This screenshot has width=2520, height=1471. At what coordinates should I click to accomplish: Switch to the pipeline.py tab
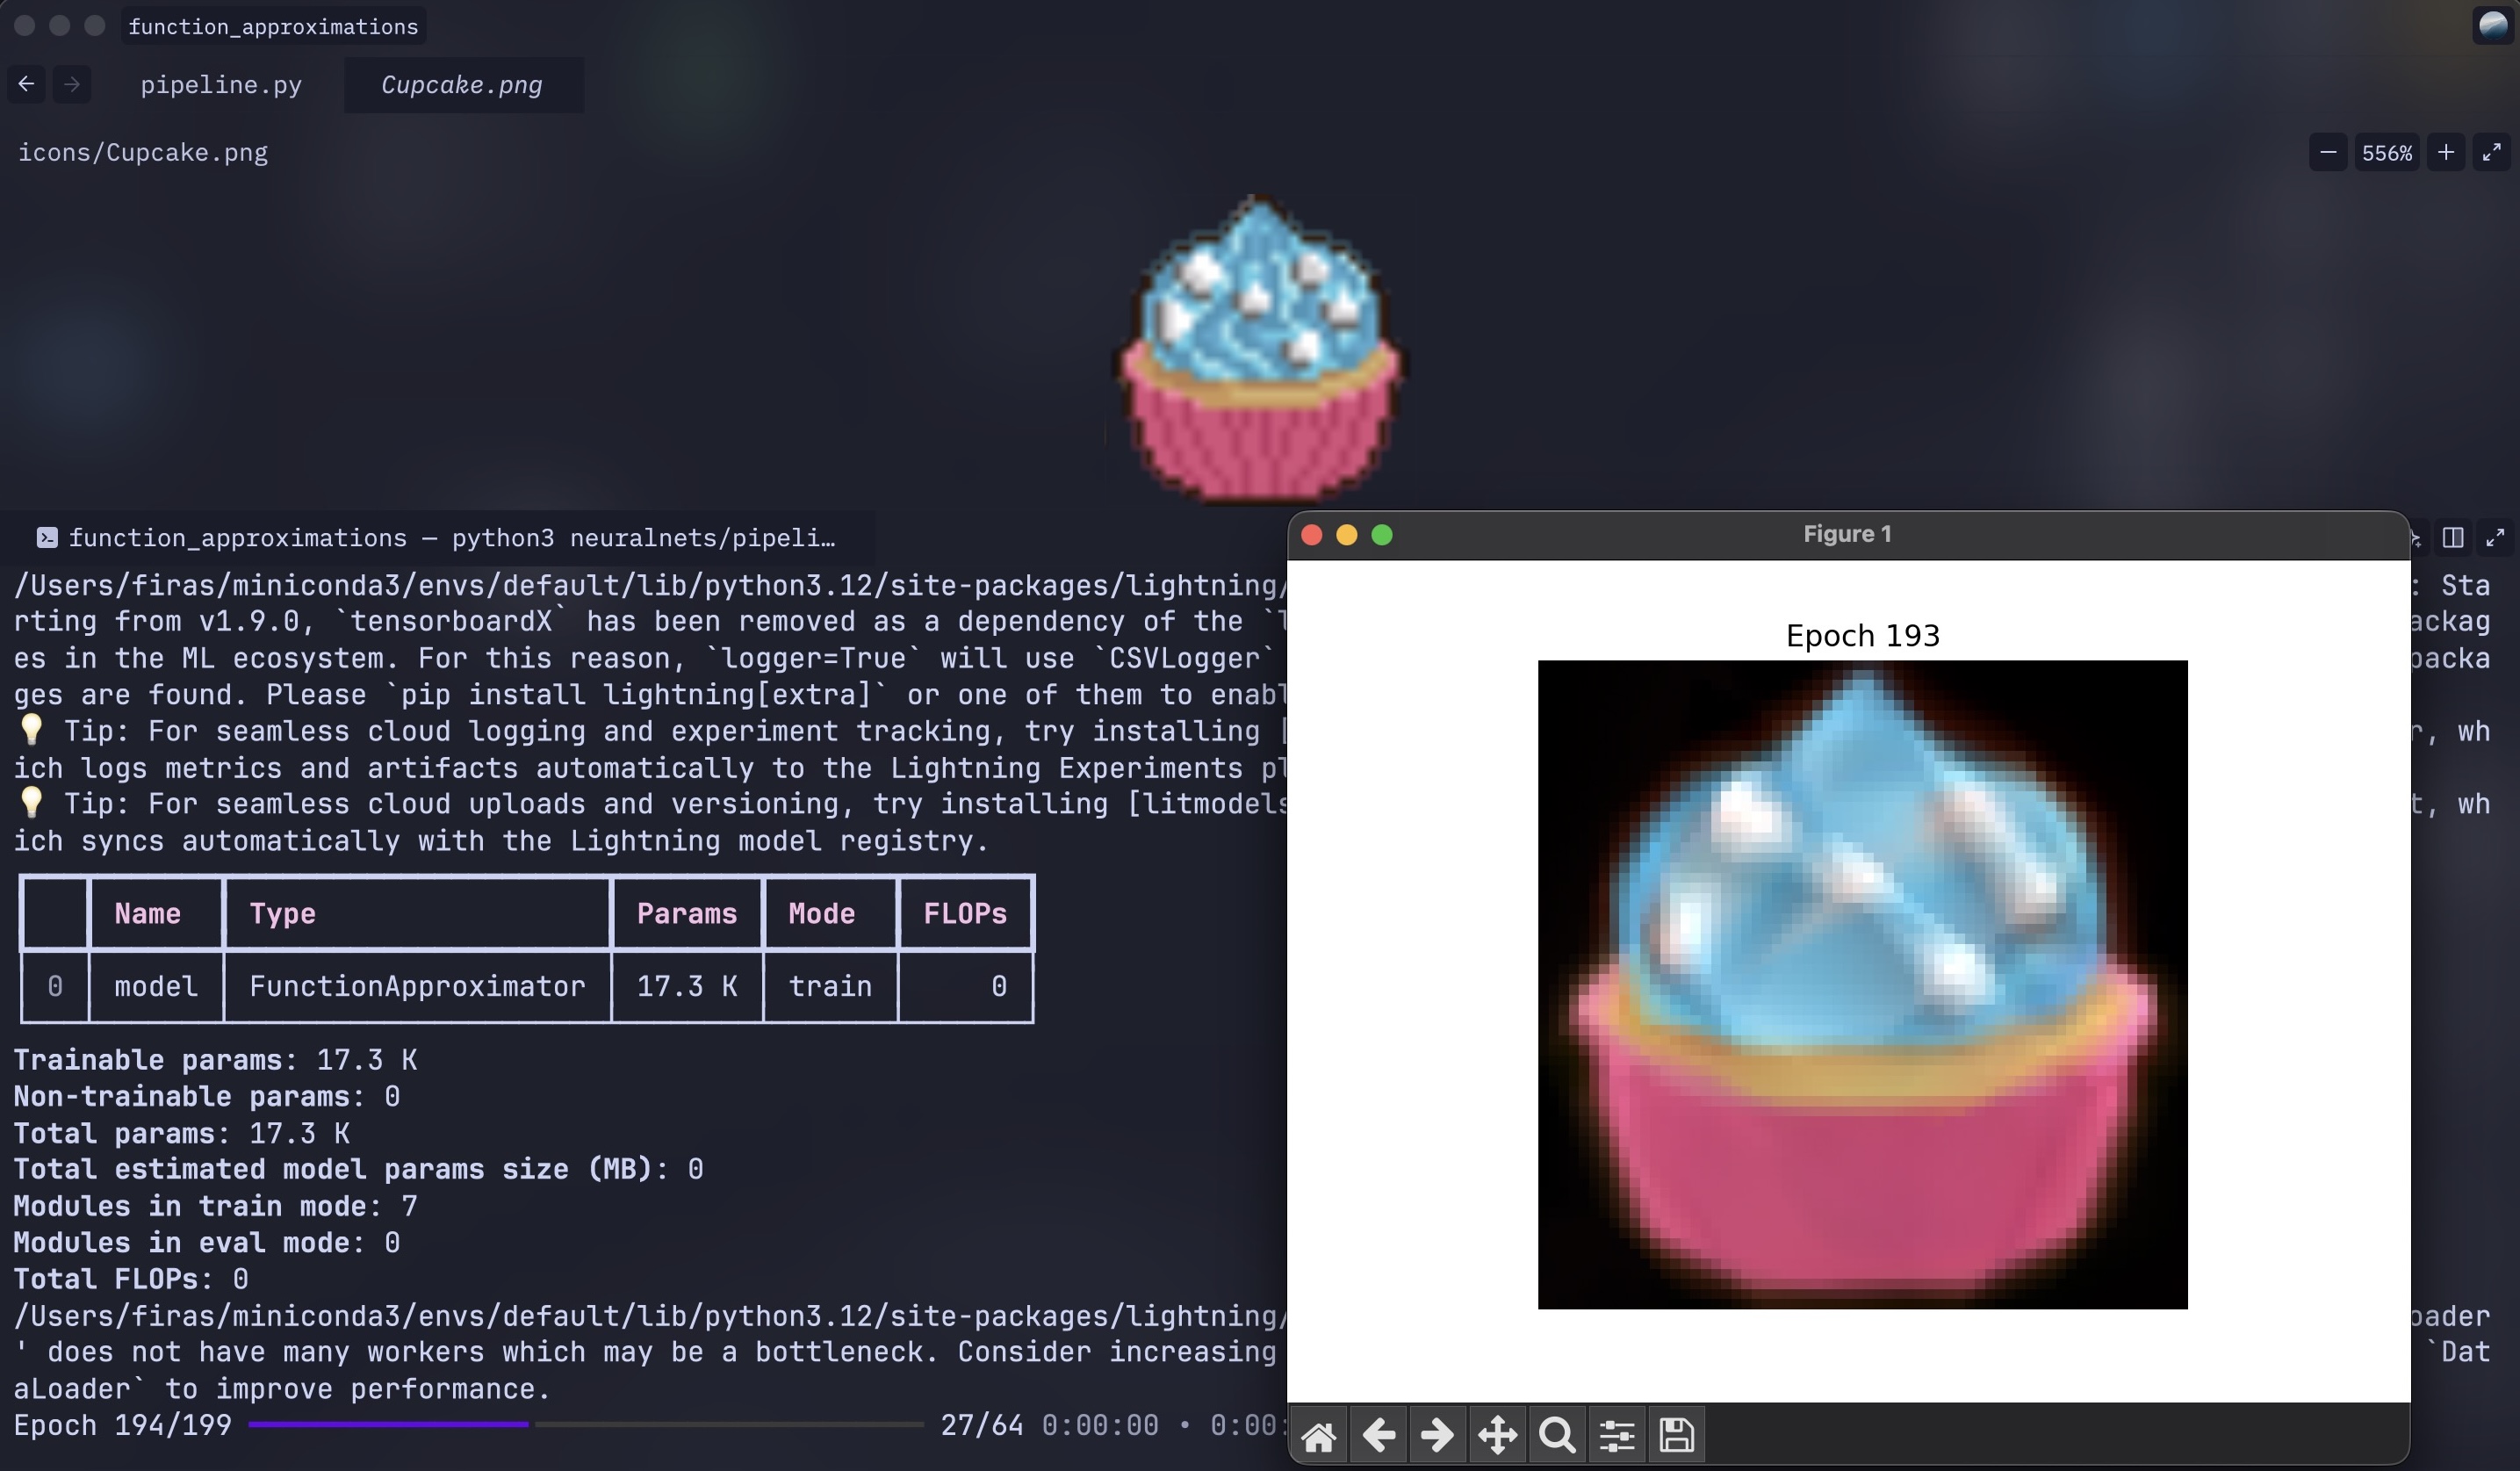(x=220, y=85)
